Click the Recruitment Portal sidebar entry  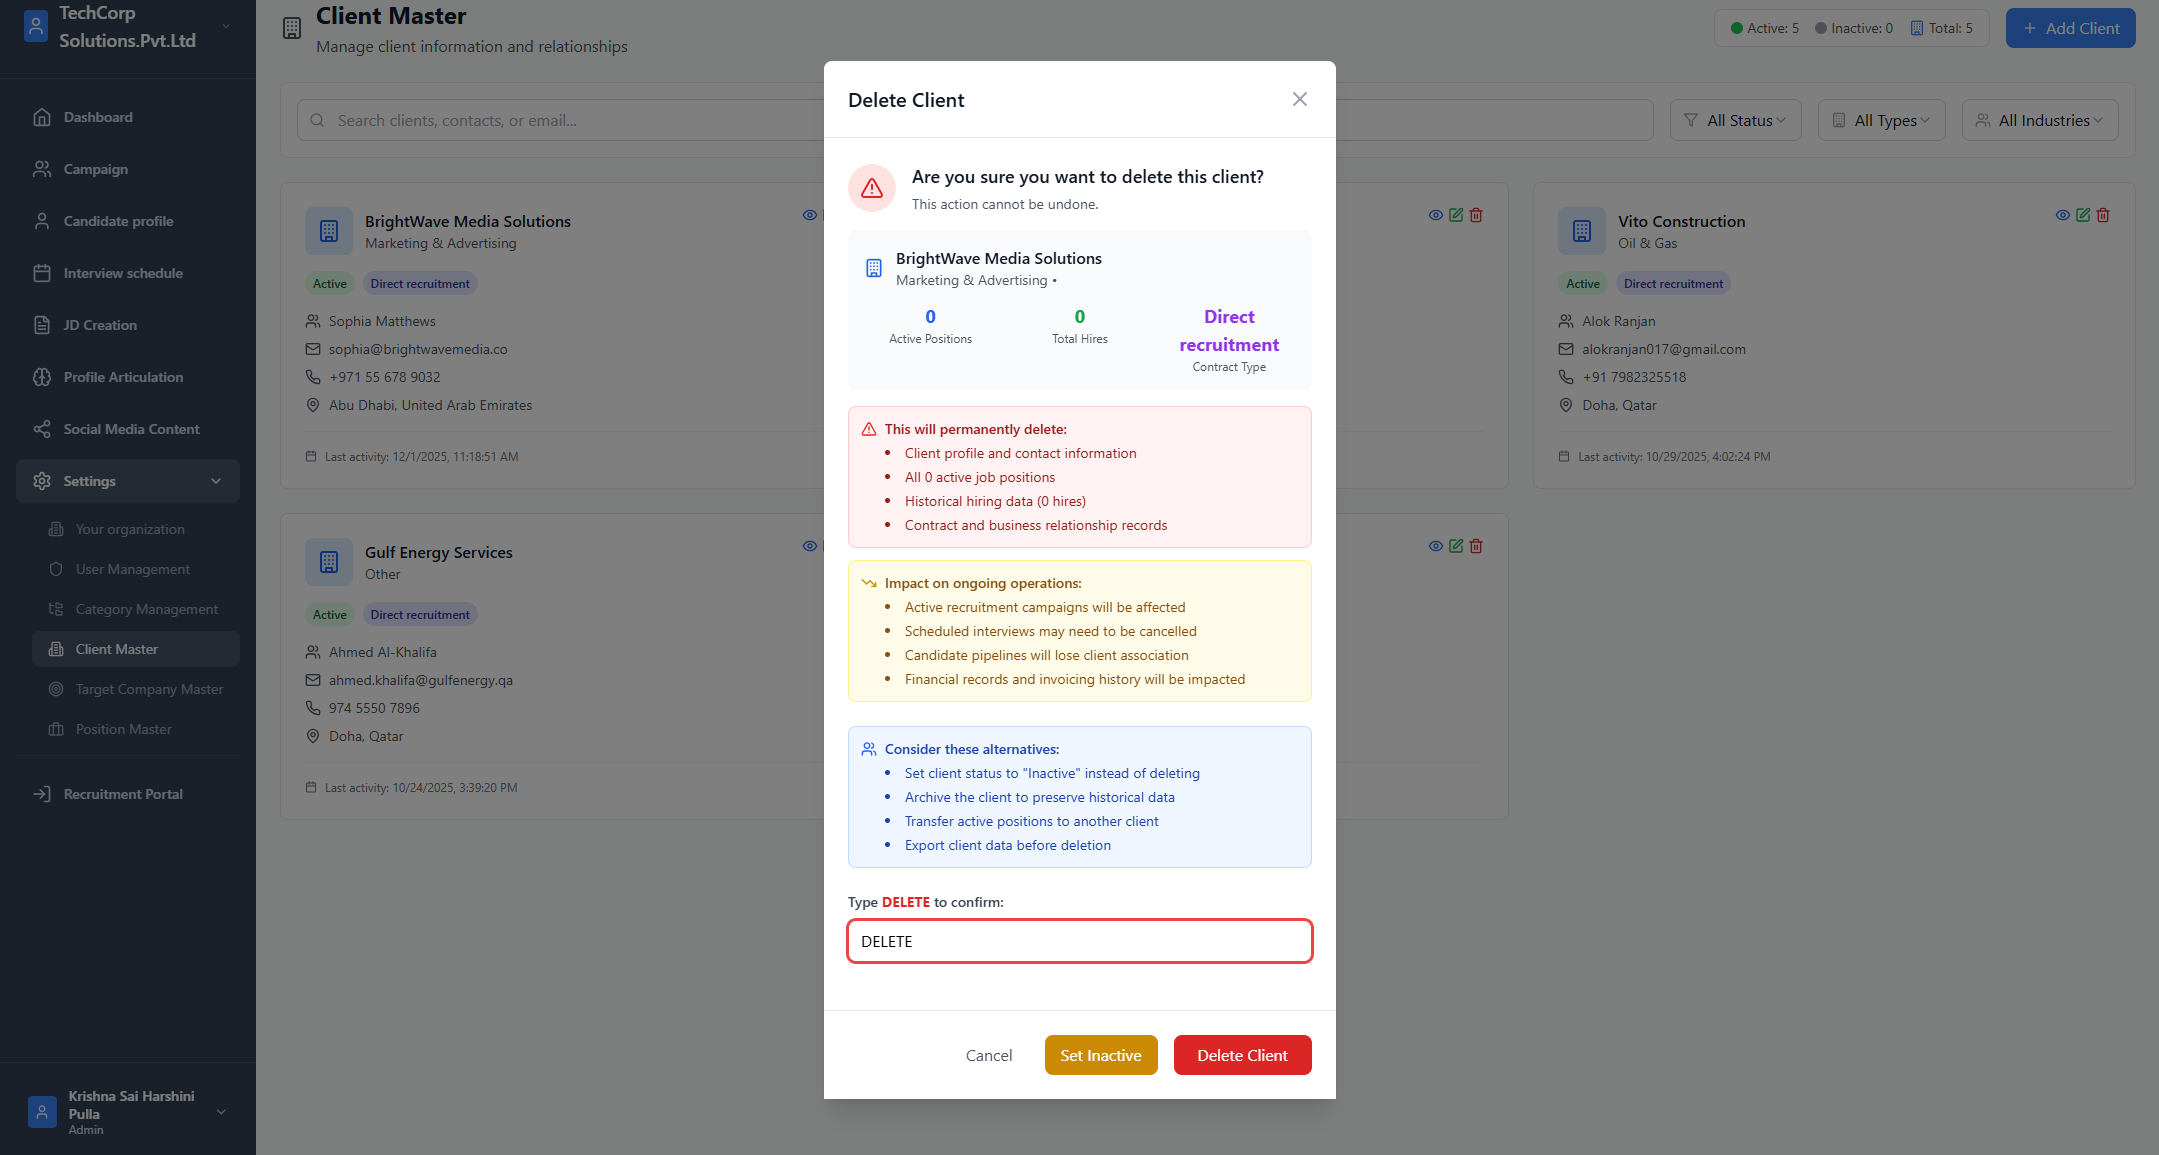pyautogui.click(x=122, y=794)
